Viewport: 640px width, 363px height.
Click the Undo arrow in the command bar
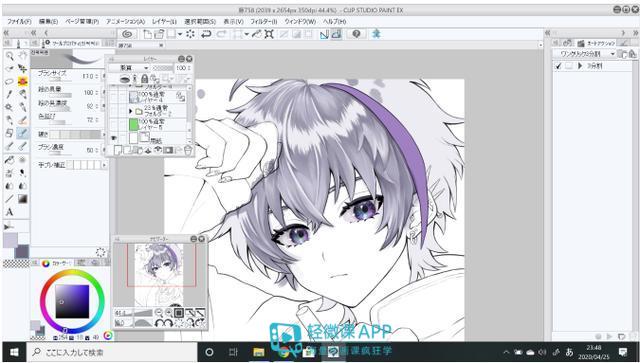point(206,34)
